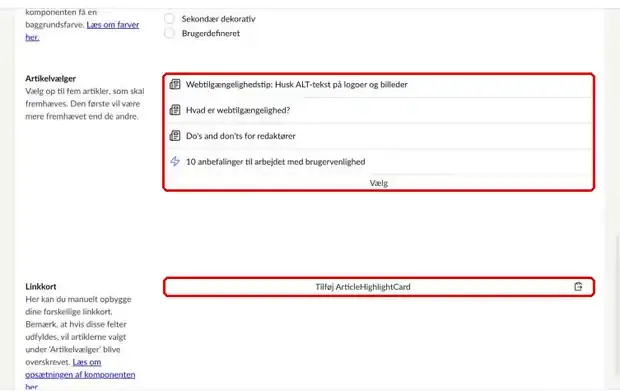
Task: Click lightning icon next to 10 anbefalinger
Action: (175, 161)
